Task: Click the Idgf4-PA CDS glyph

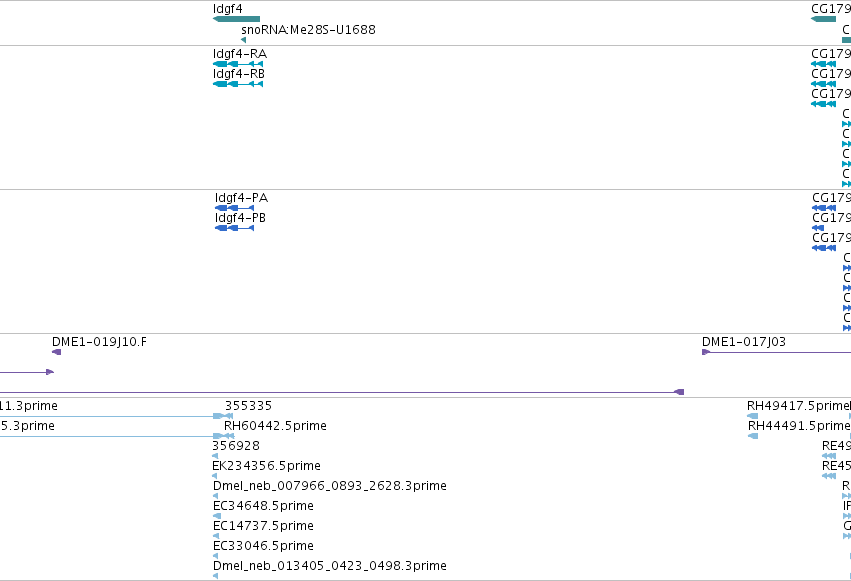Action: point(234,208)
